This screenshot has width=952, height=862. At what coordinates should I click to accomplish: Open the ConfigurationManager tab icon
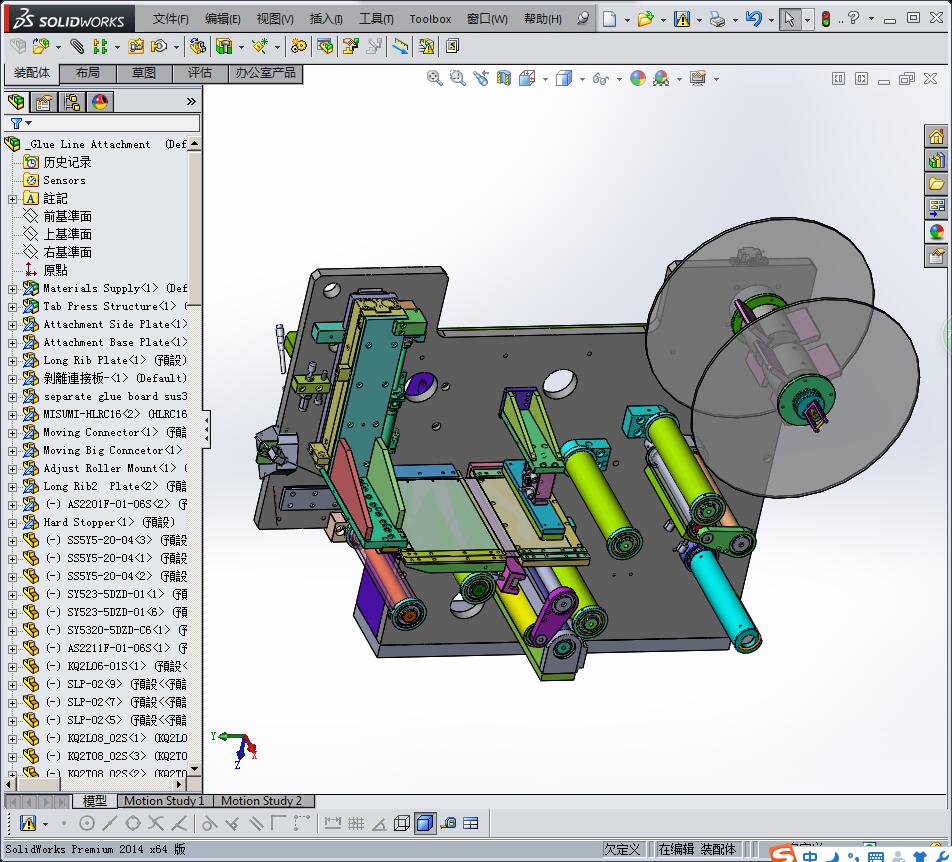click(72, 101)
